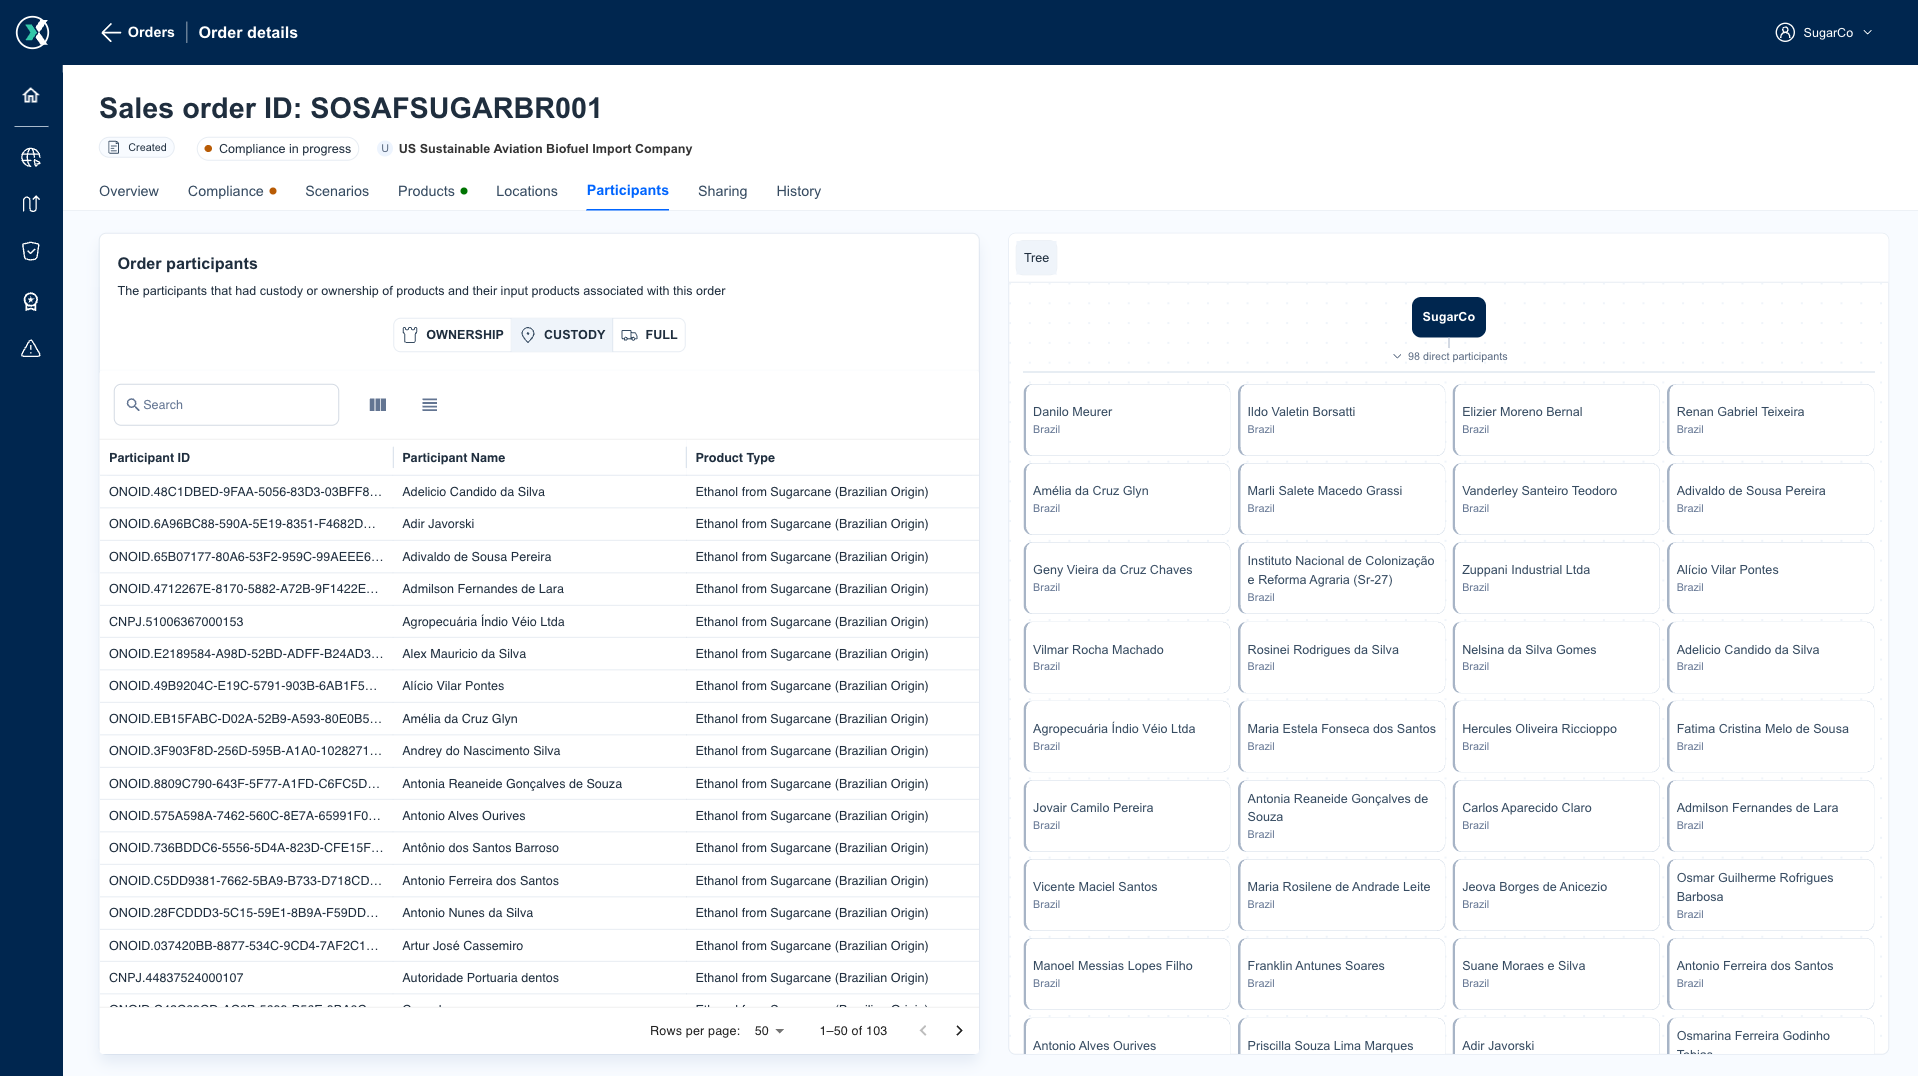Screen dimensions: 1918x1076
Task: Open the Franklin Antunes Soares tree card
Action: 1342,974
